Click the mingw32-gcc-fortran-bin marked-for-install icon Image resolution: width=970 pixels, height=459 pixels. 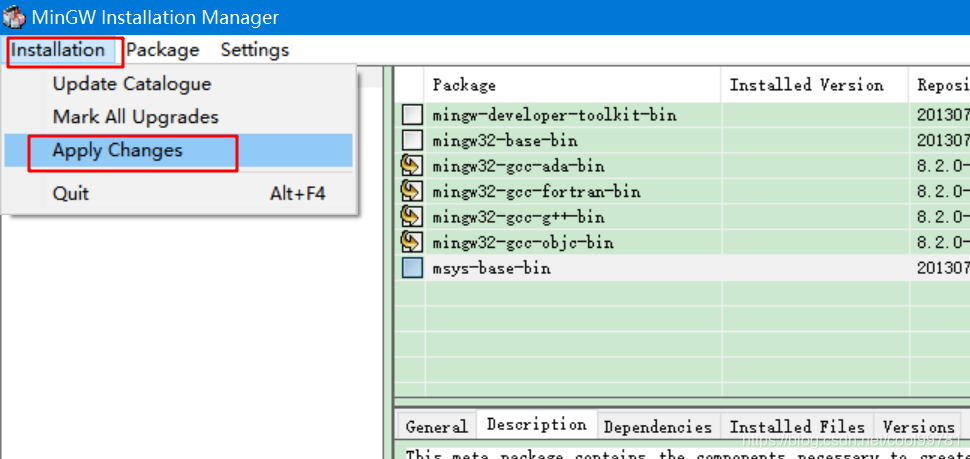412,191
